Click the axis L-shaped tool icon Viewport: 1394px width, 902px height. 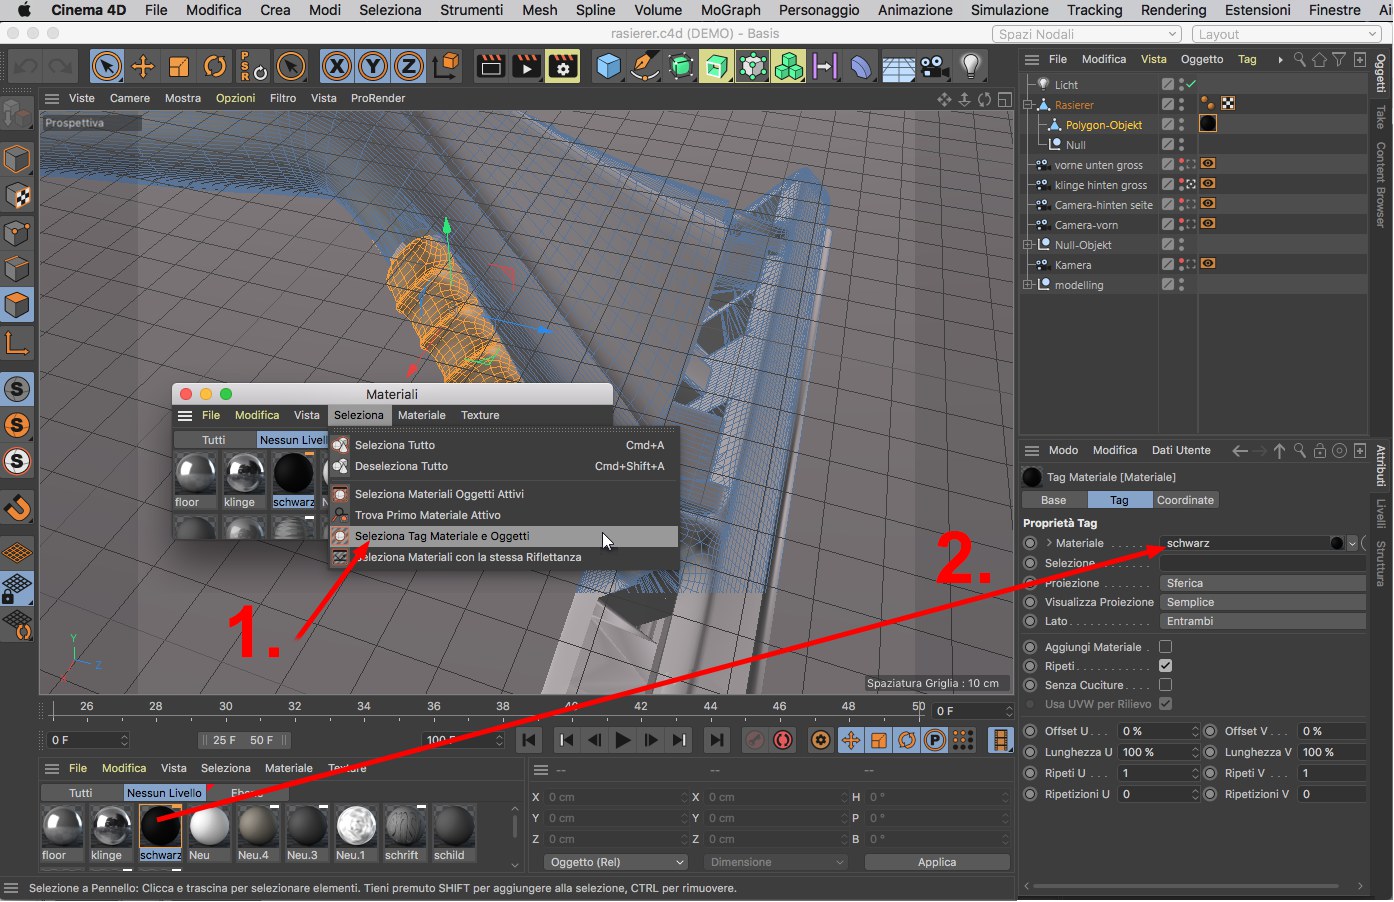click(17, 343)
